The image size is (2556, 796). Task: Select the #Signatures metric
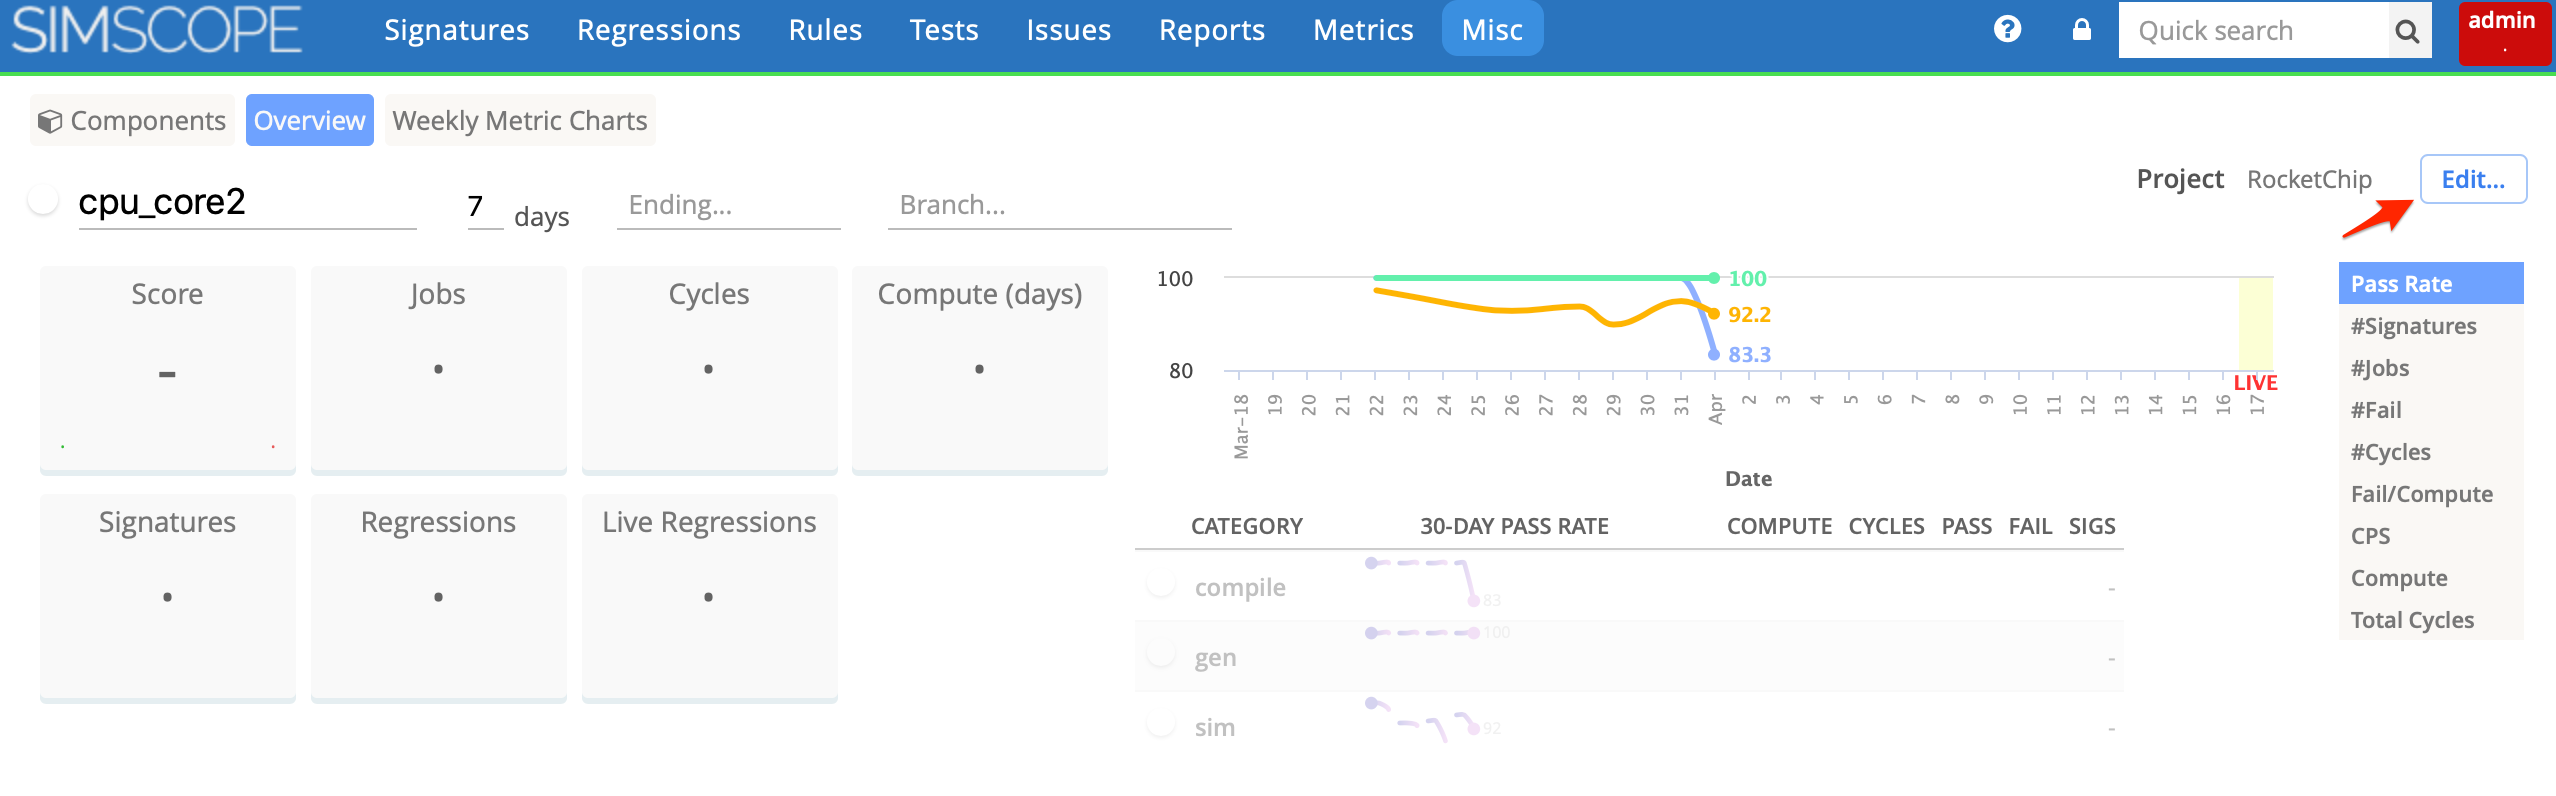click(2431, 326)
